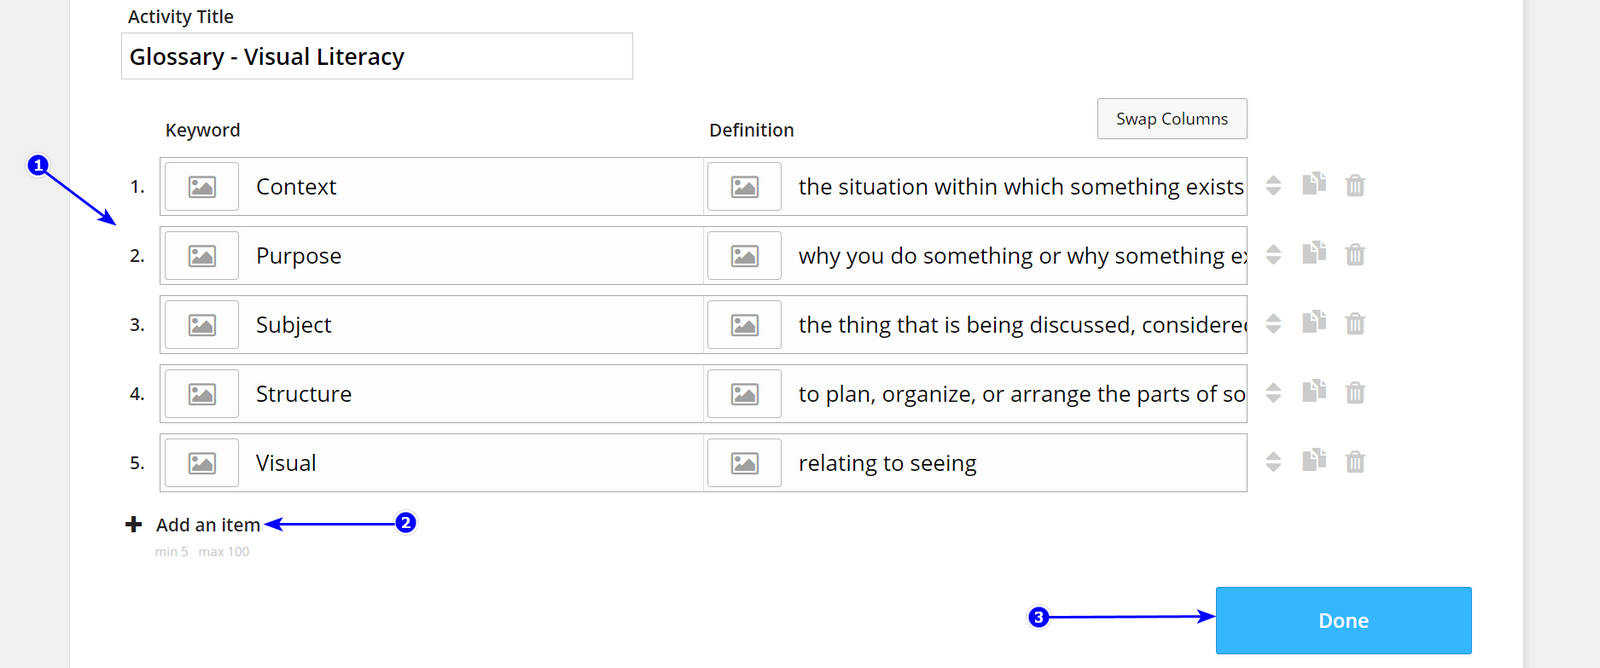
Task: Click the Subject keyword text field
Action: click(x=470, y=325)
